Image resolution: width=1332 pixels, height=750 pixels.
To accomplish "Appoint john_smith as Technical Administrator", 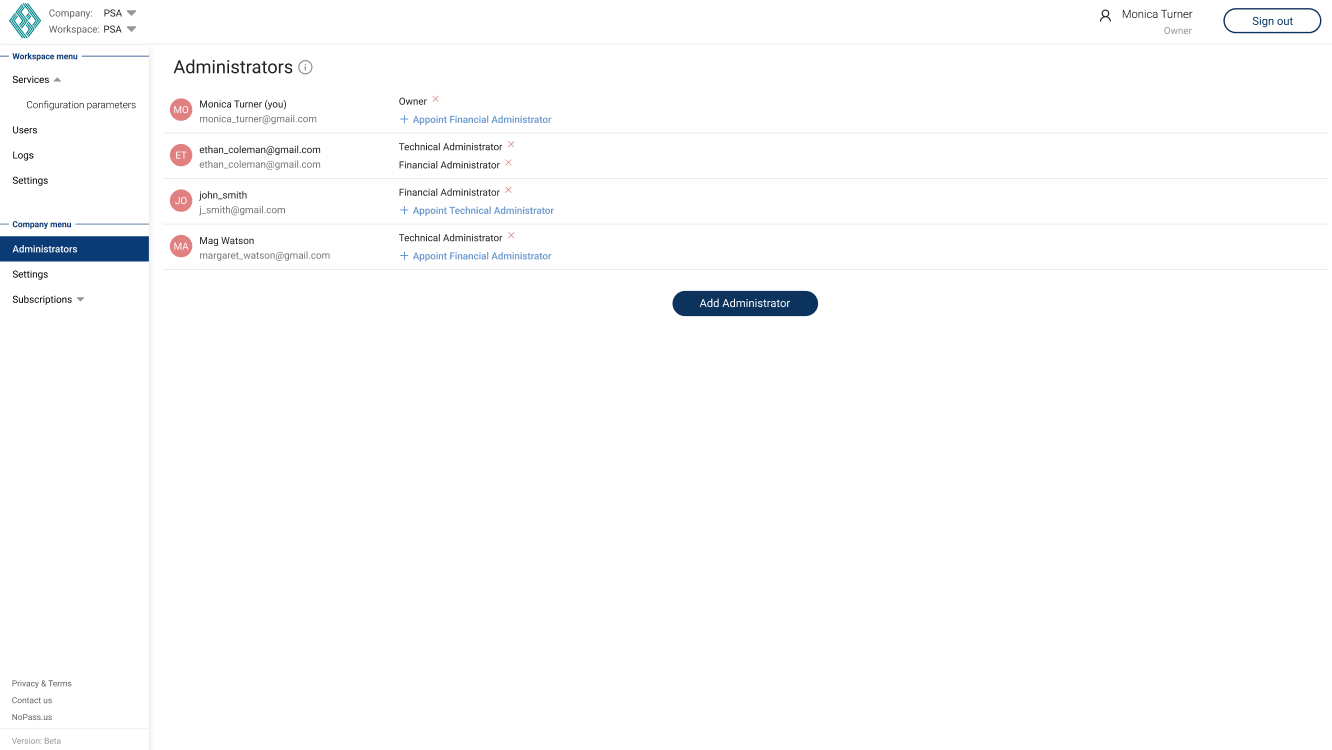I will coord(477,211).
